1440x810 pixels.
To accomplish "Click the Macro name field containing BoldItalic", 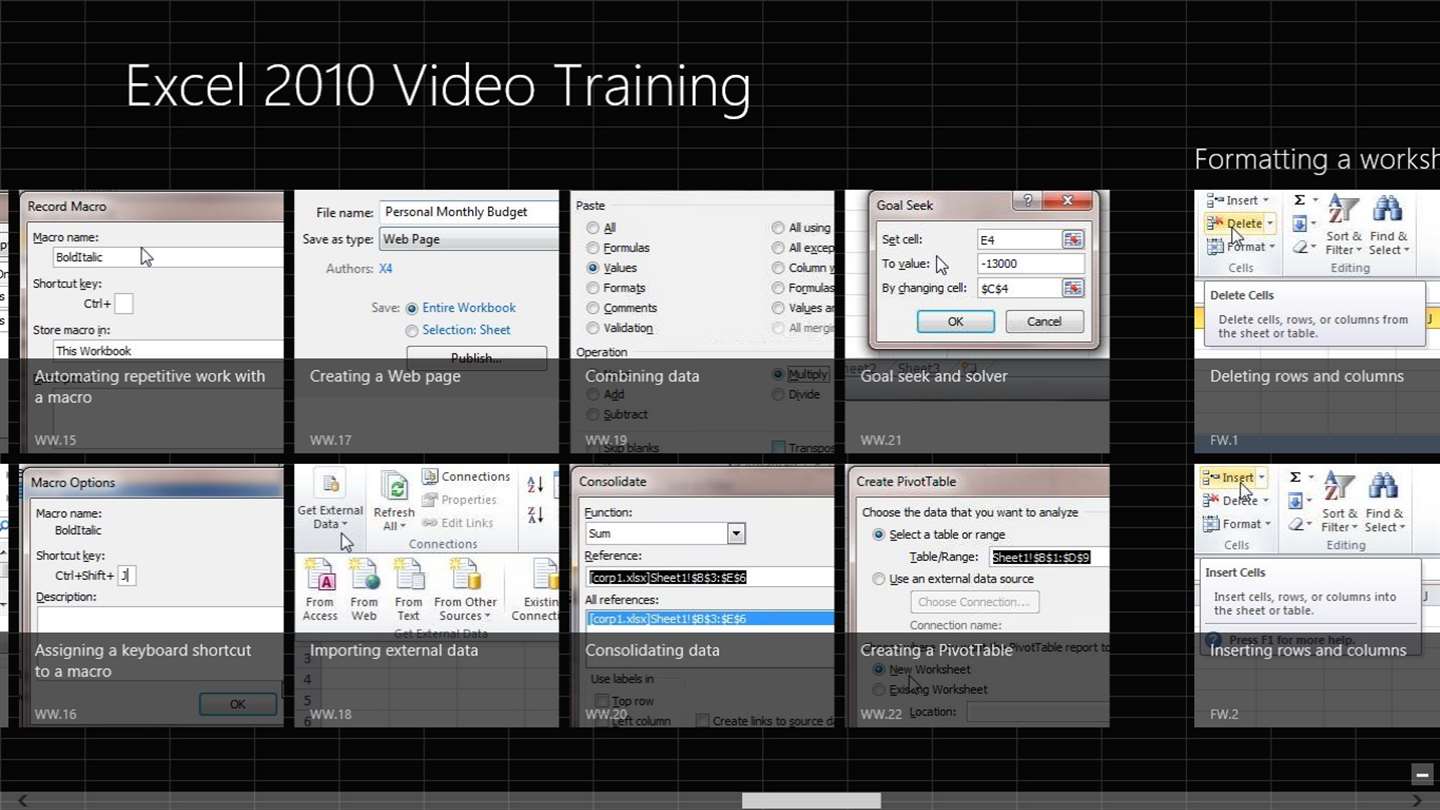I will pos(168,257).
